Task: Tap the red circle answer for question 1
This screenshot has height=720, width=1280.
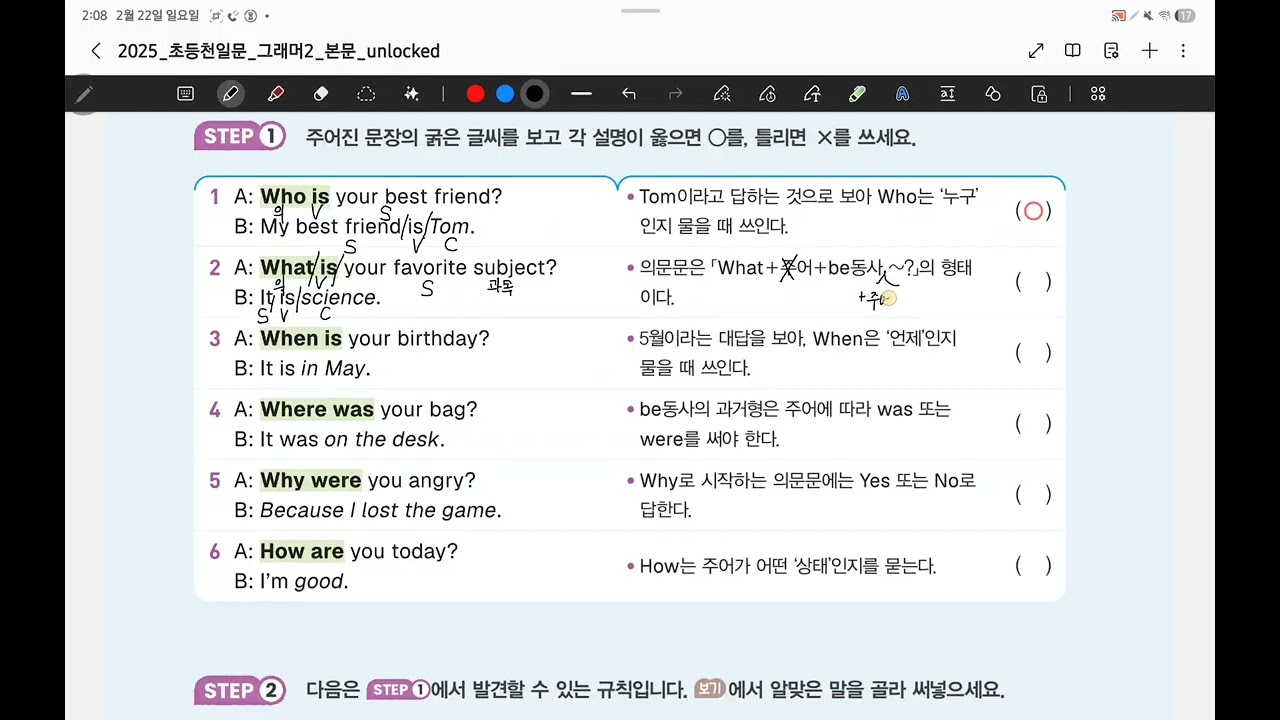Action: tap(1034, 211)
